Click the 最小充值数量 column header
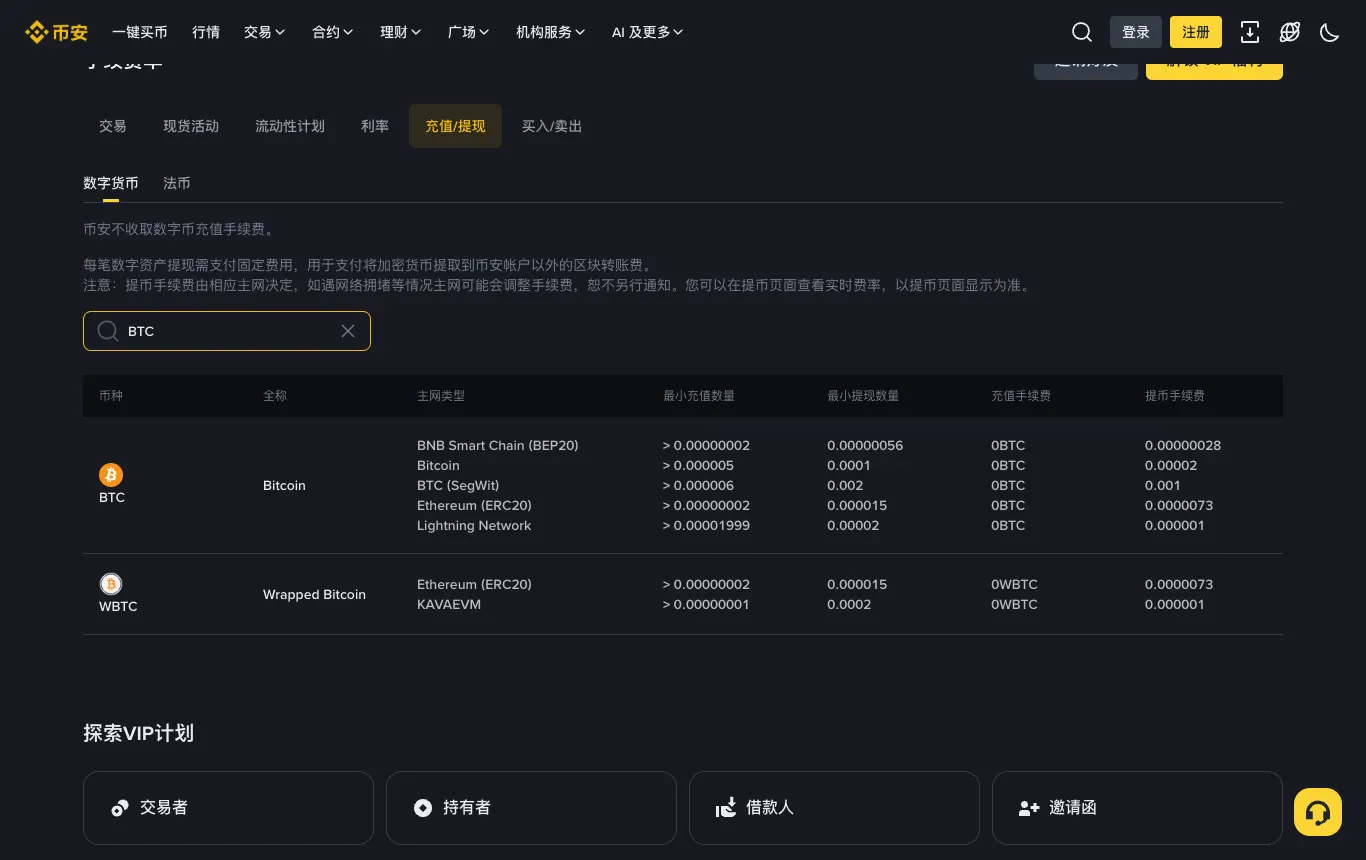The image size is (1366, 860). tap(699, 396)
